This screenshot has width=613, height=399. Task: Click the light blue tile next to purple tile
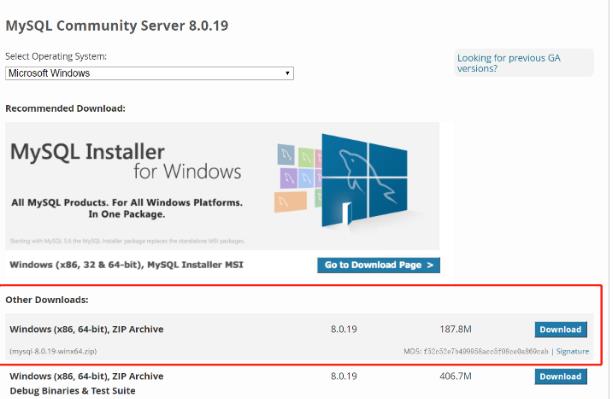click(x=306, y=178)
